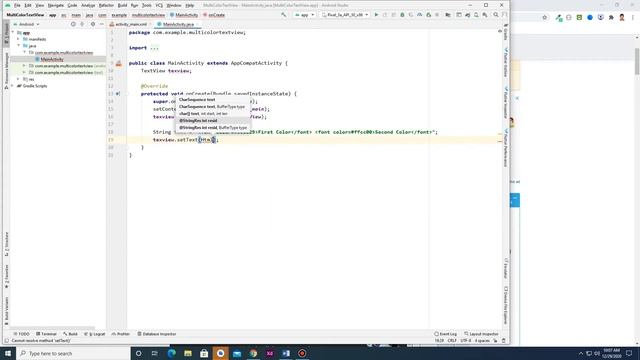Toggle the Emulator side tab

pyautogui.click(x=506, y=268)
